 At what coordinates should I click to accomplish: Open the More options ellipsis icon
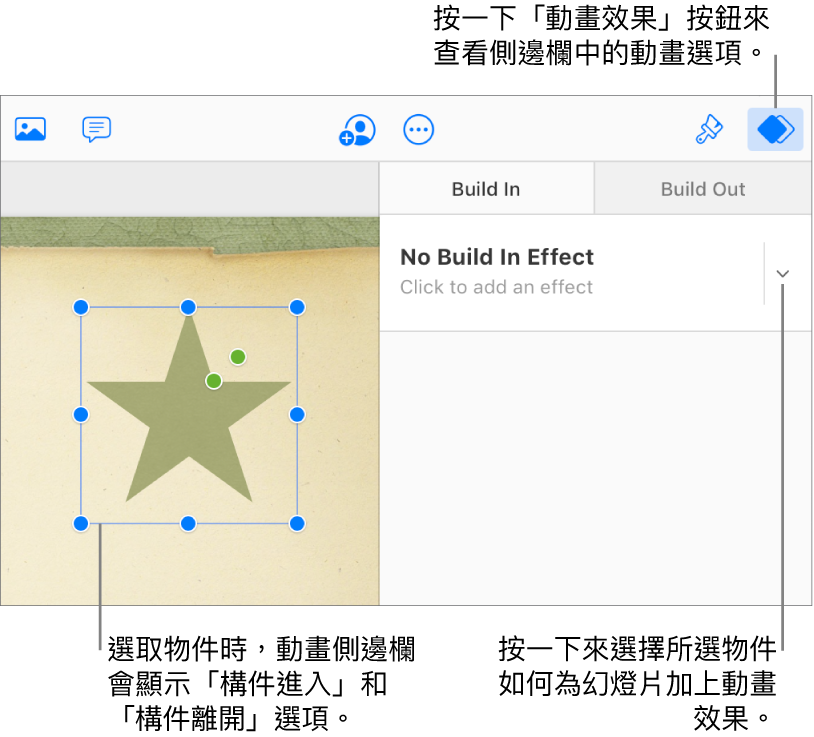pos(418,130)
